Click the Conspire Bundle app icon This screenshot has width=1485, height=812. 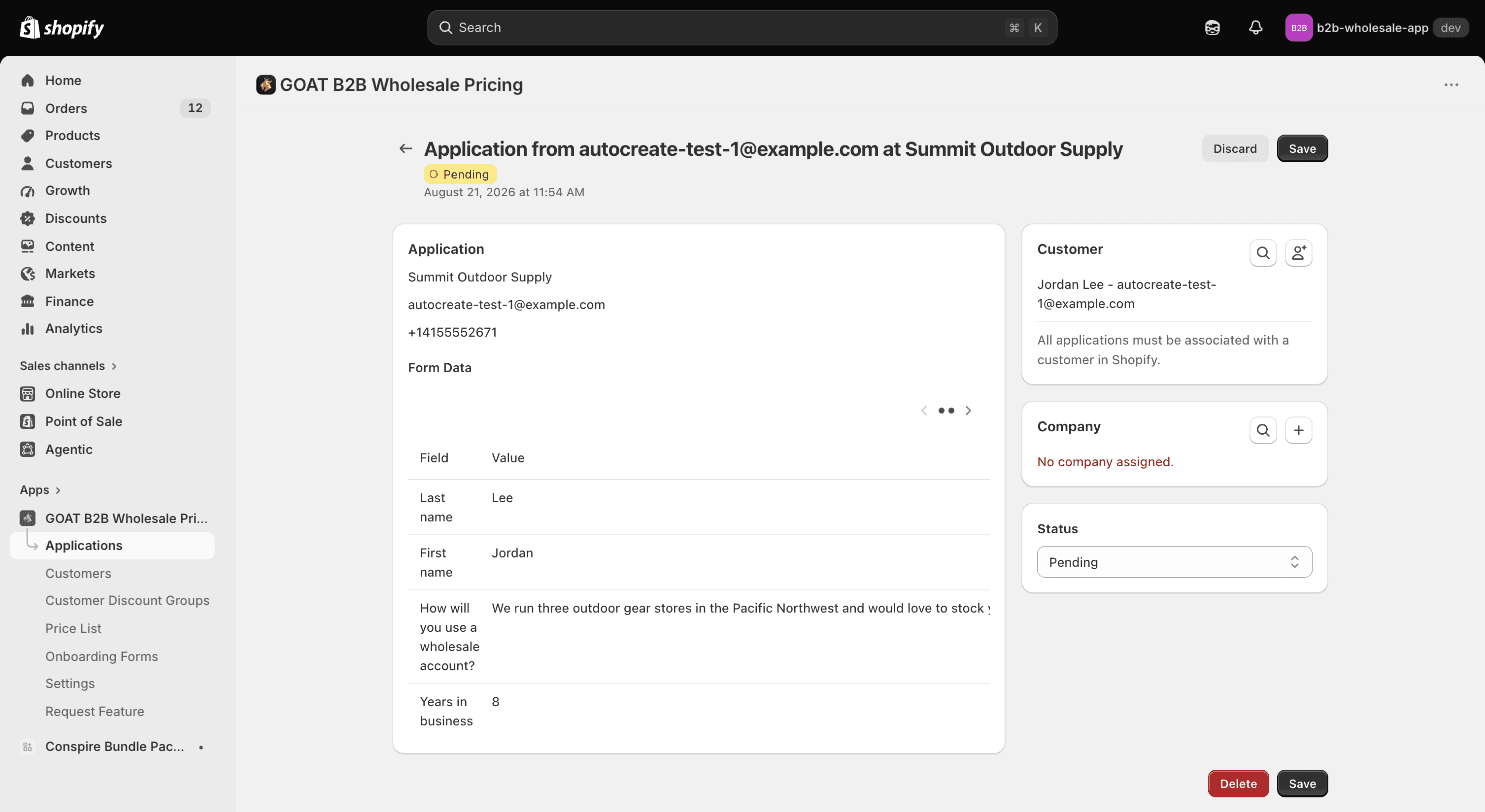point(28,747)
